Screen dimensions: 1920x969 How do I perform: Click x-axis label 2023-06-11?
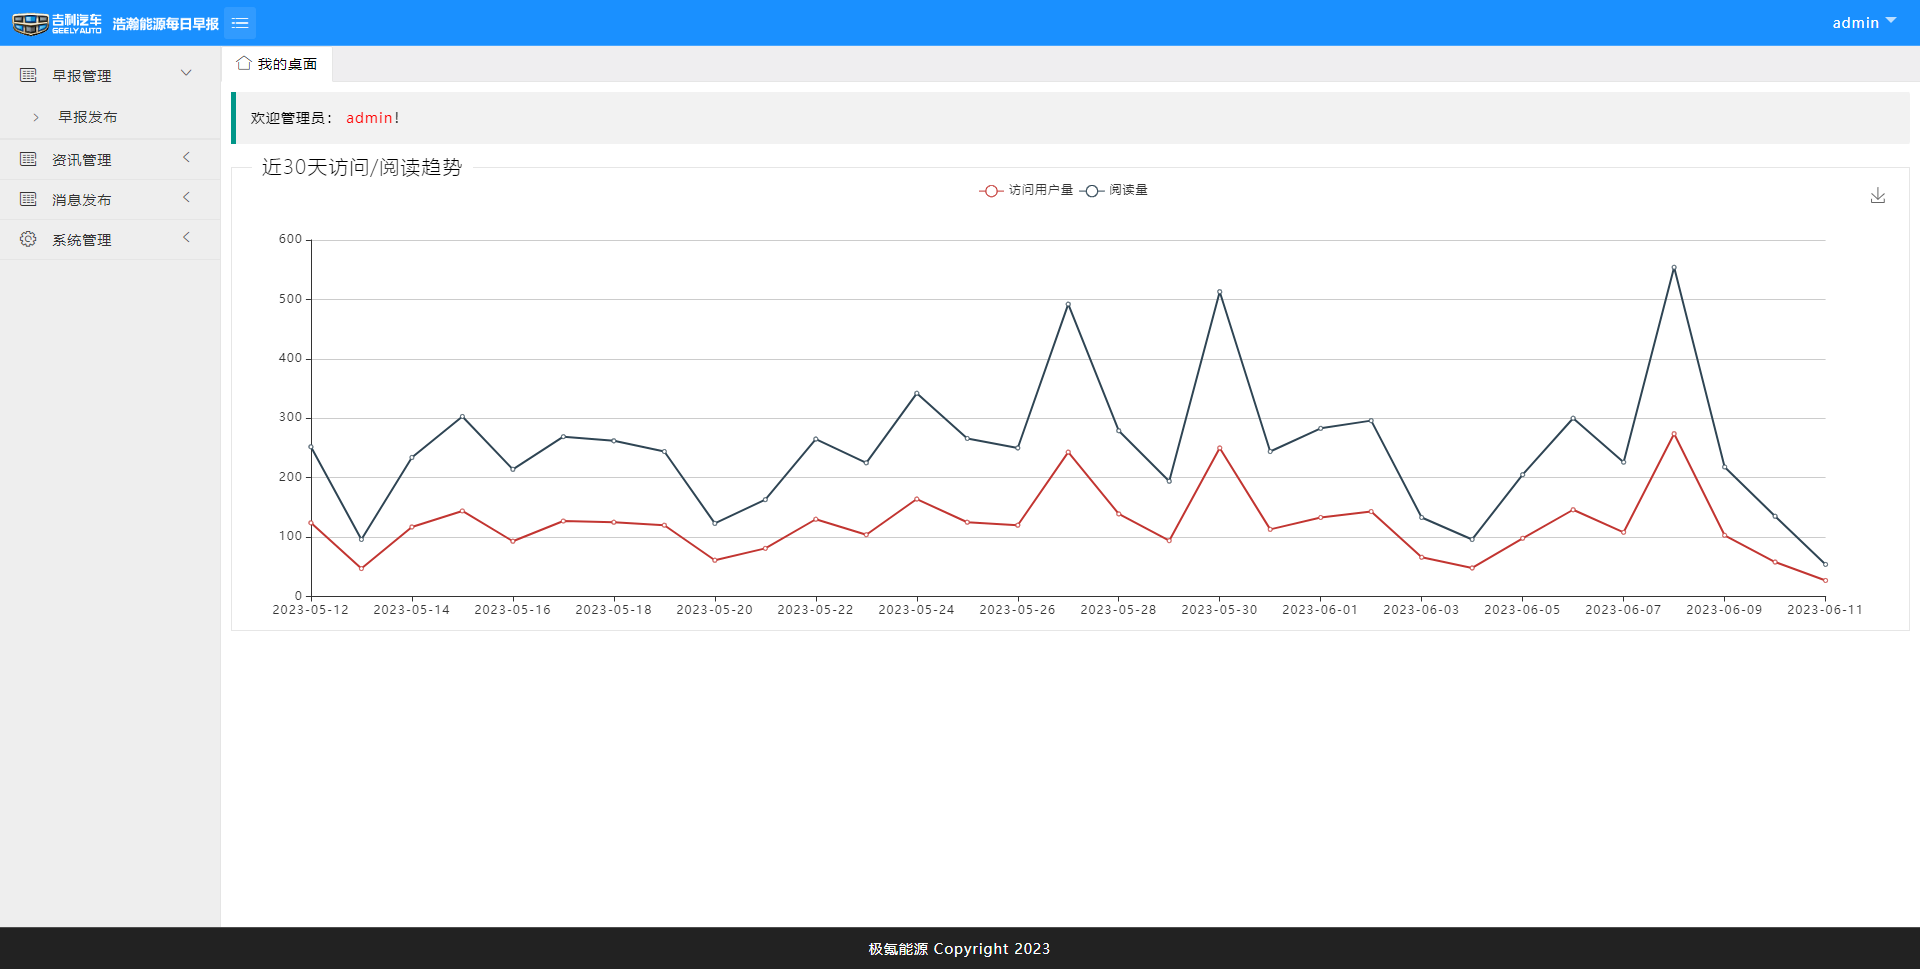[1825, 610]
